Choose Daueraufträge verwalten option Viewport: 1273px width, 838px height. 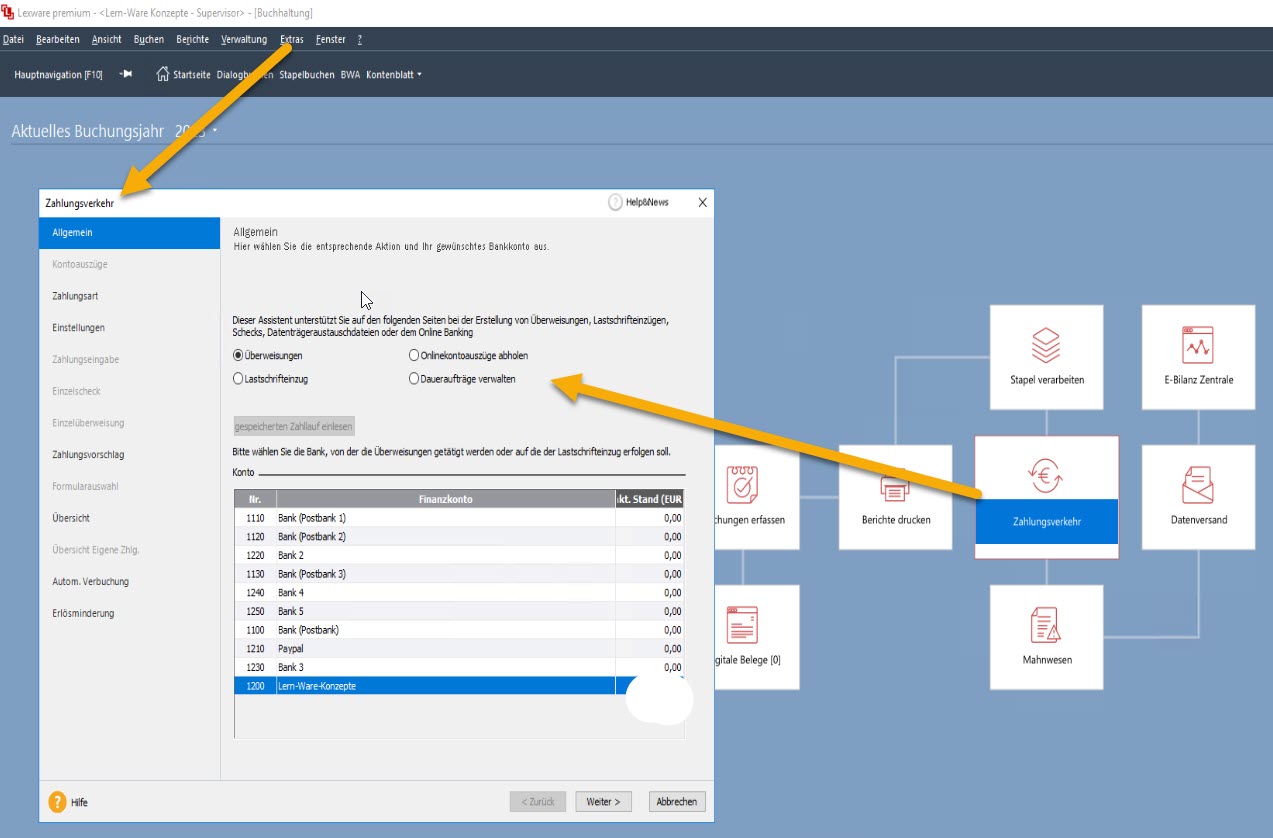(x=414, y=379)
